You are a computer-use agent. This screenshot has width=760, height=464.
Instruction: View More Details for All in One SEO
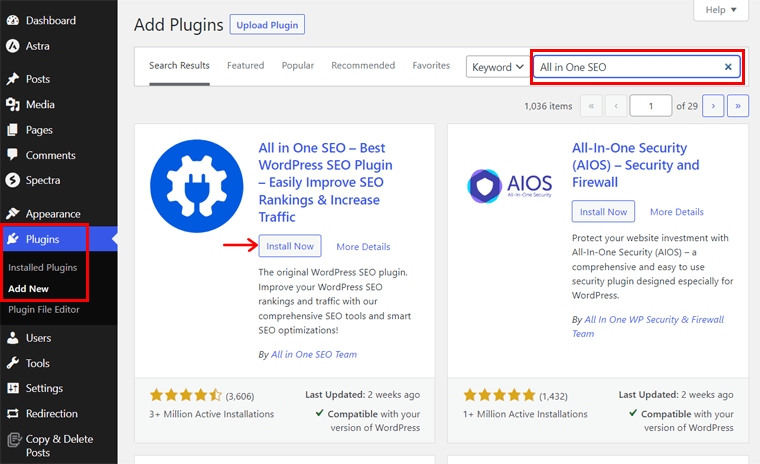pyautogui.click(x=363, y=247)
